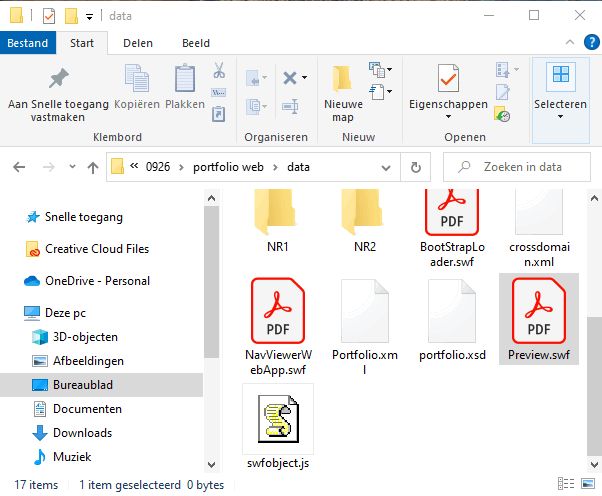This screenshot has height=496, width=602.
Task: Go back with the left arrow
Action: coord(19,167)
